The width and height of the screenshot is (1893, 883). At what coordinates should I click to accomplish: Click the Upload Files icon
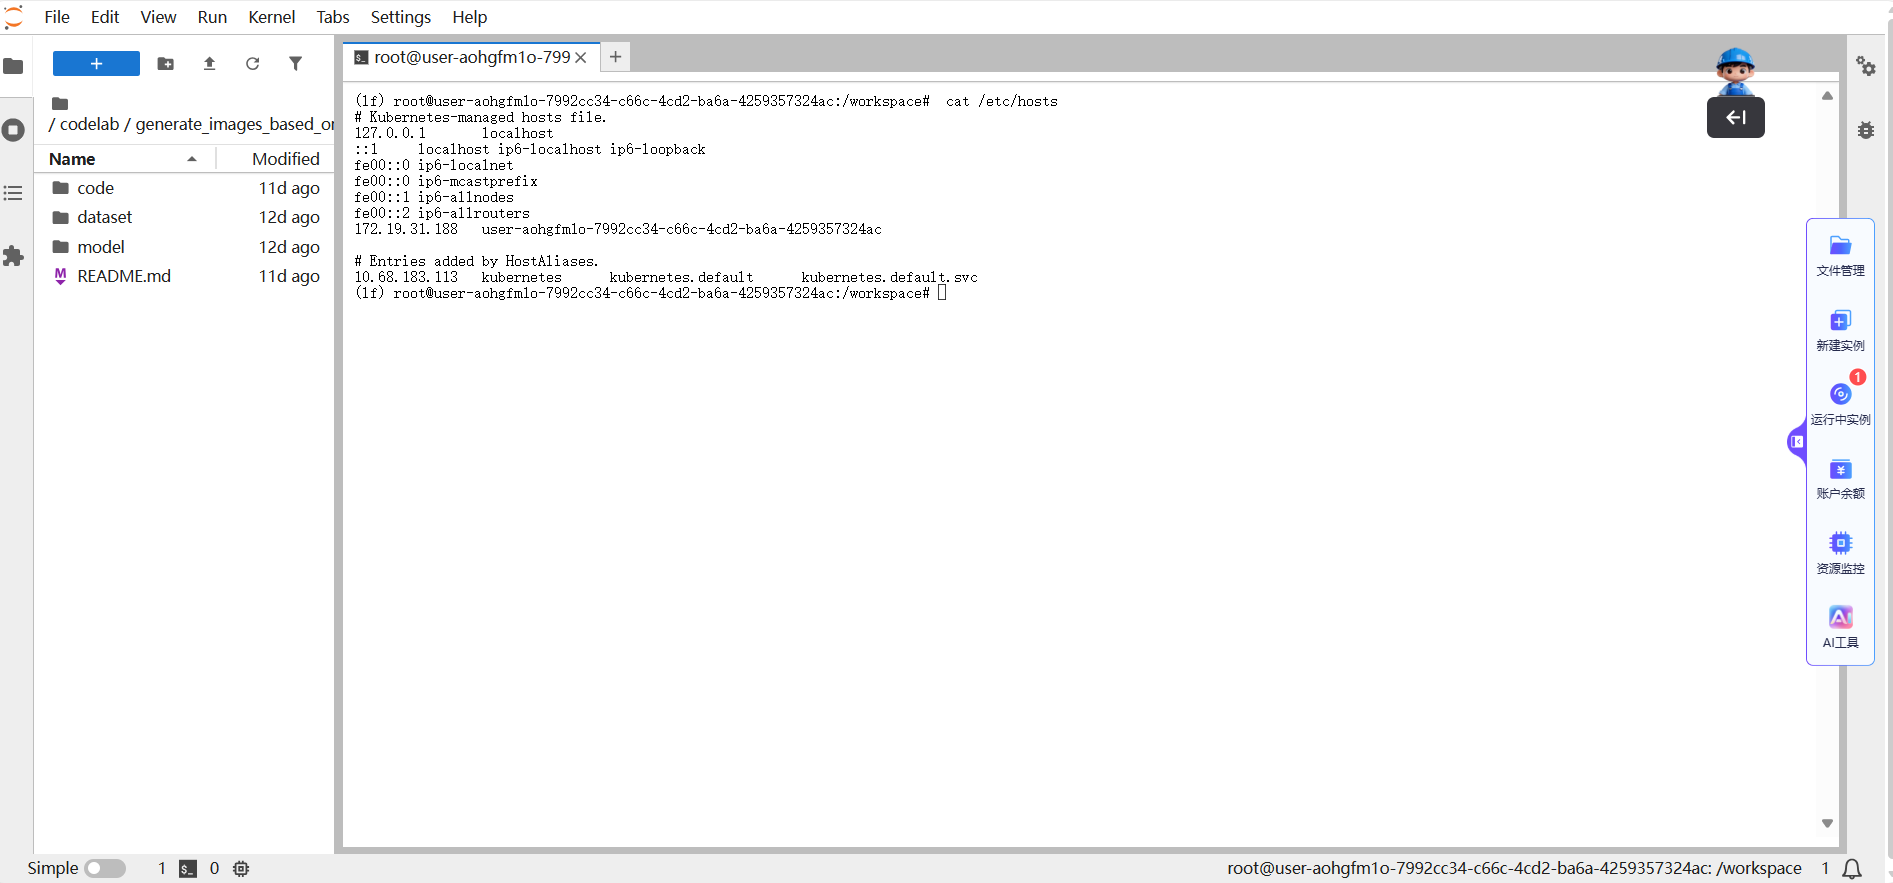[209, 64]
